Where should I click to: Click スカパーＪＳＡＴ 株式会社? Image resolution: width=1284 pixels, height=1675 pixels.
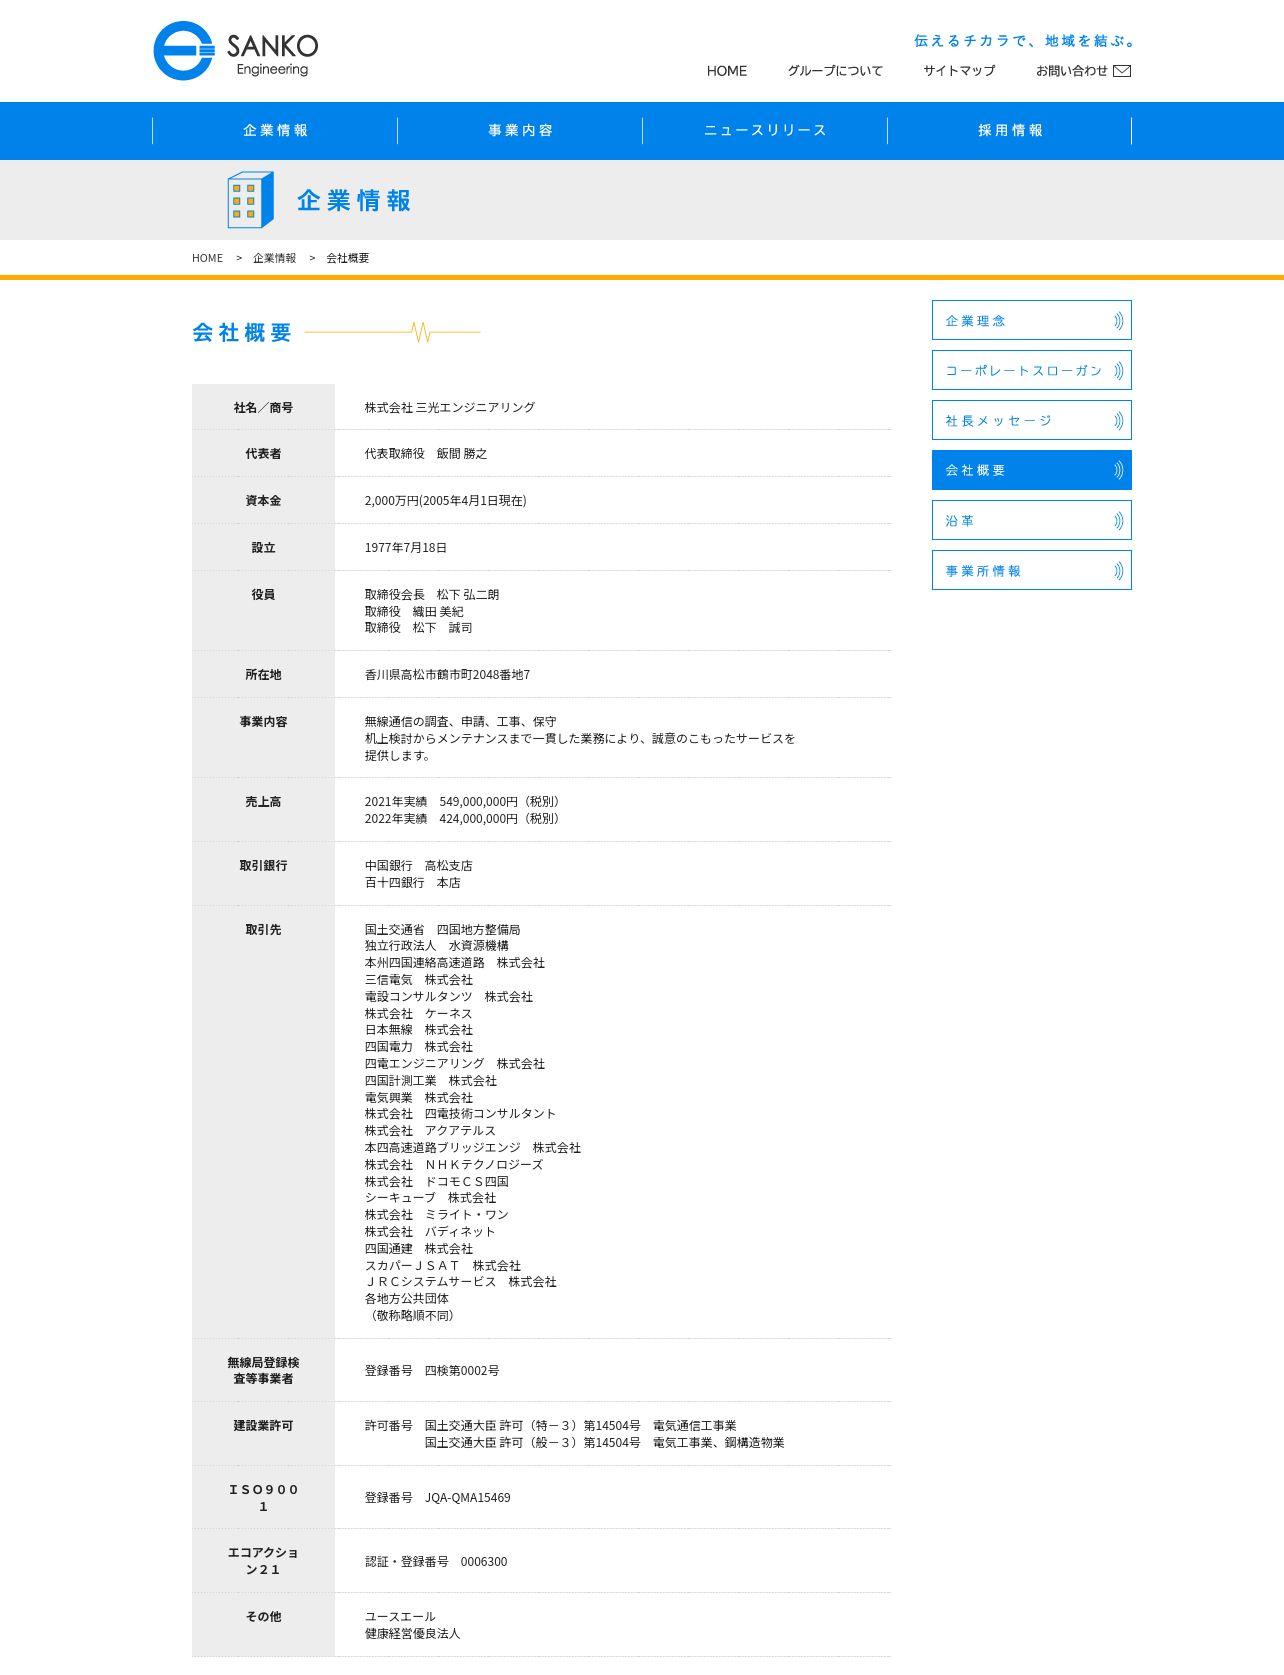click(x=443, y=1266)
